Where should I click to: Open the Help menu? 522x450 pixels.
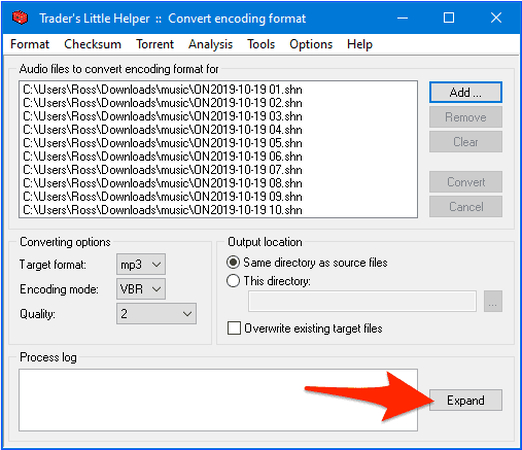point(360,44)
